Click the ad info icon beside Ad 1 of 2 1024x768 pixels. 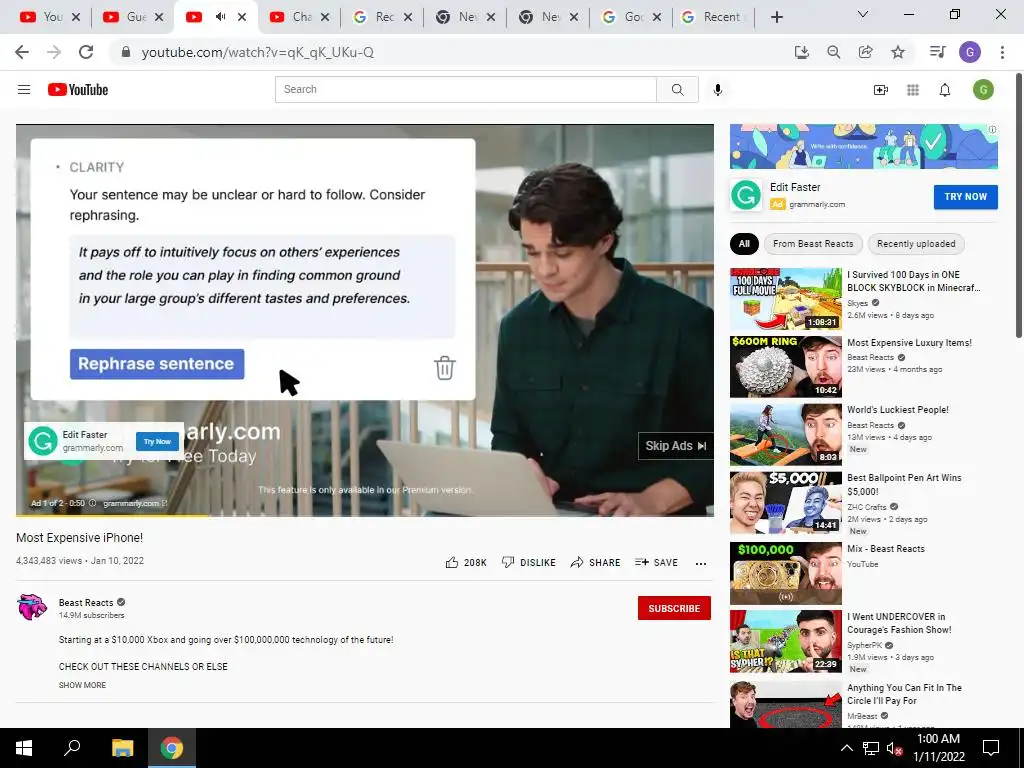pos(92,503)
